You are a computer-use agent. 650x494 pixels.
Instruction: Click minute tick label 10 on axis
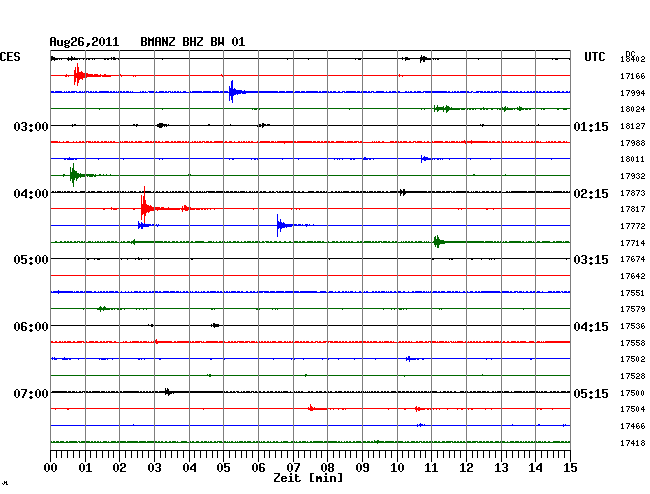pyautogui.click(x=397, y=468)
